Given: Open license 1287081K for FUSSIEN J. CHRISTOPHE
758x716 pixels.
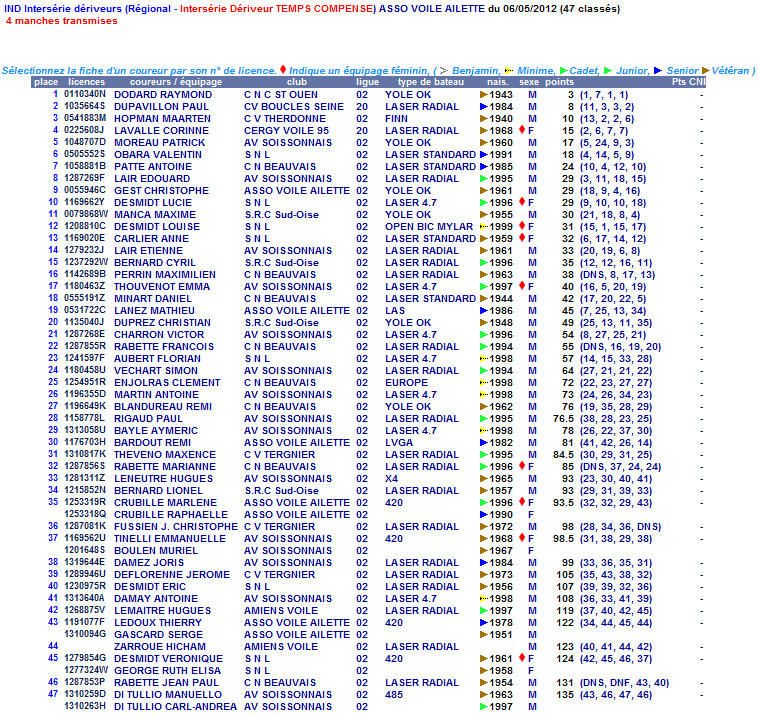Looking at the screenshot, I should click(85, 526).
